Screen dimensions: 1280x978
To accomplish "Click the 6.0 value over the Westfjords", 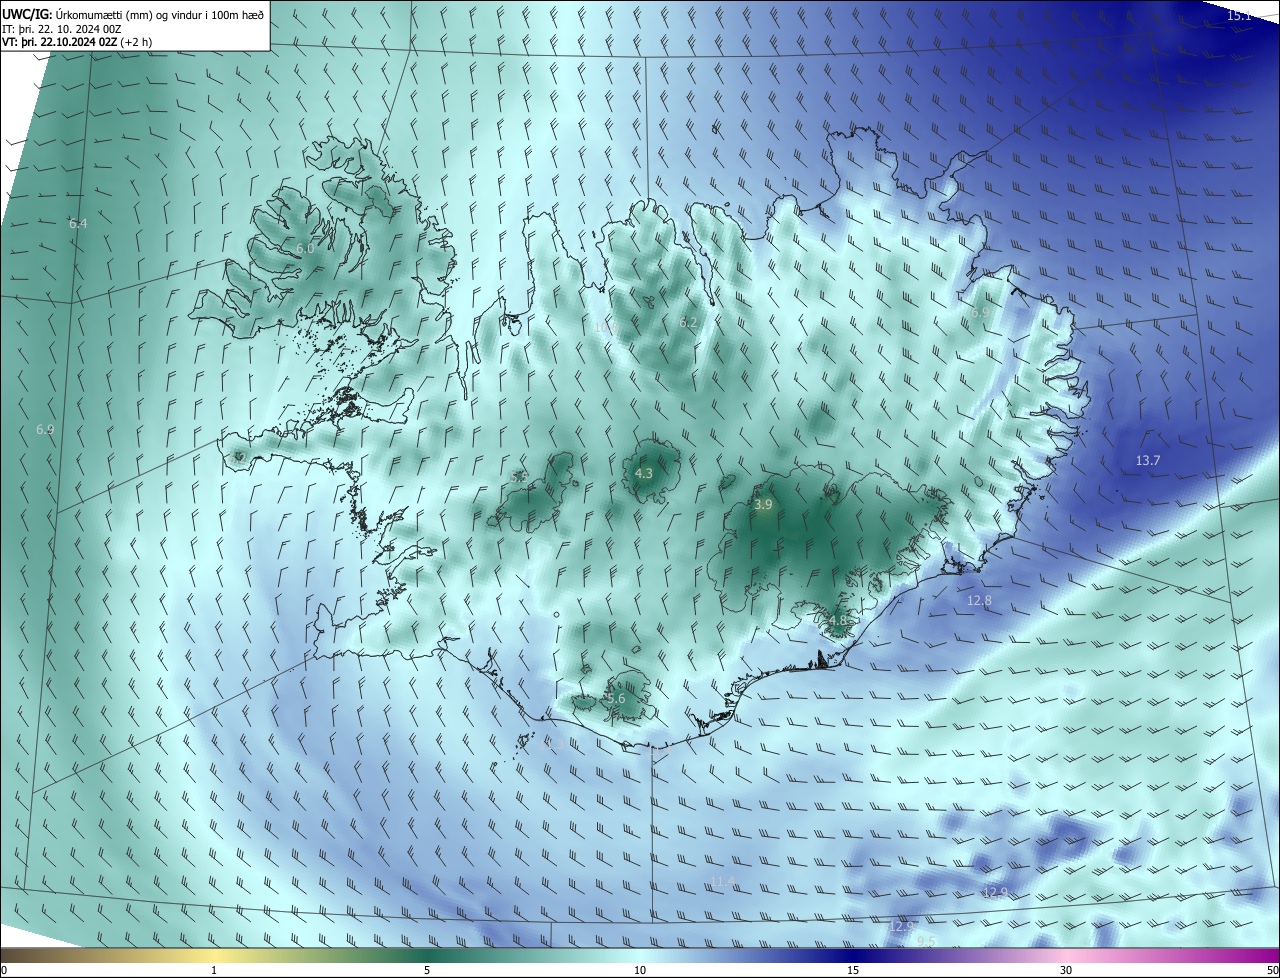I will click(x=305, y=248).
